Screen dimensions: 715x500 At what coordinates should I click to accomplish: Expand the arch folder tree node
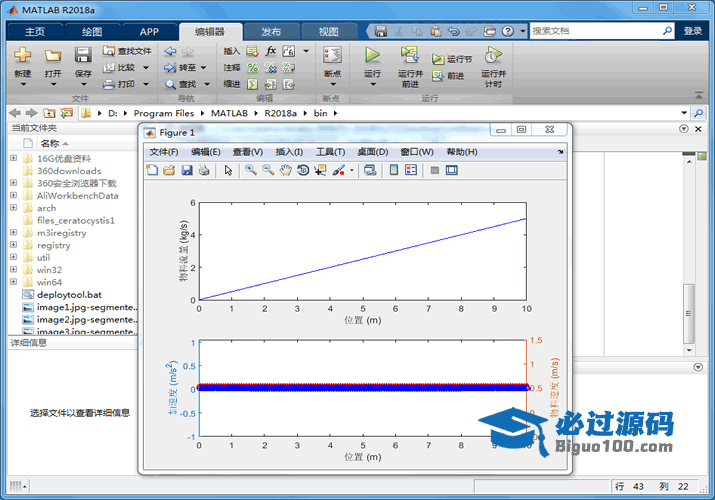coord(13,207)
